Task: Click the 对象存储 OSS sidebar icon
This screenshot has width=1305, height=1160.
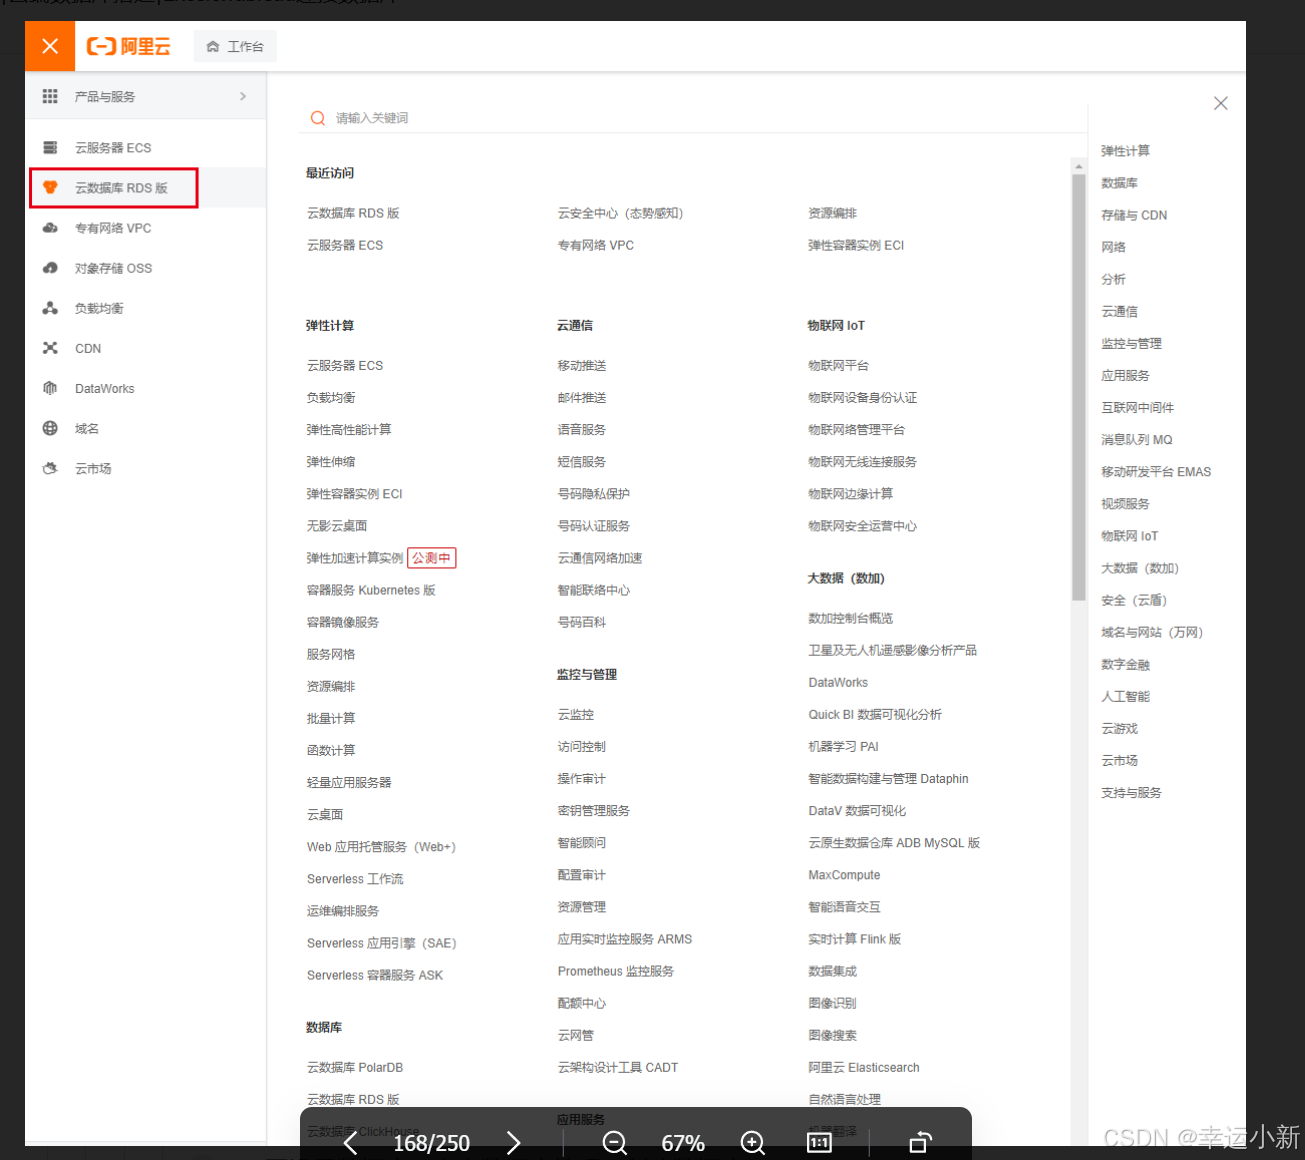Action: tap(50, 268)
